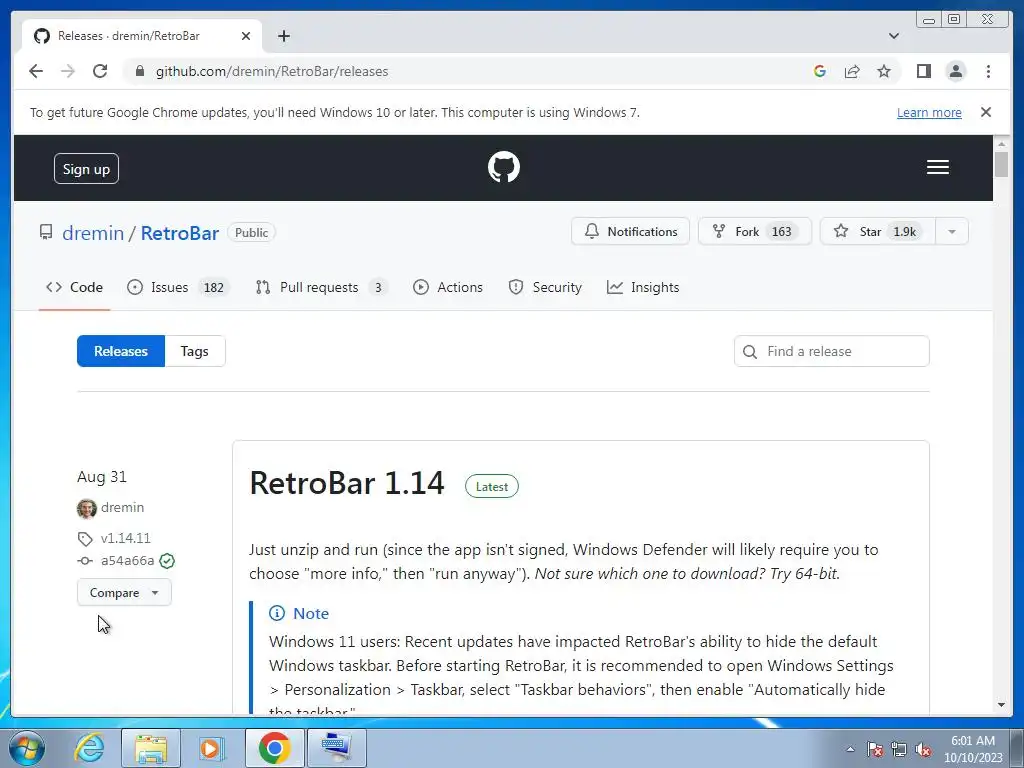Viewport: 1024px width, 768px height.
Task: Open the taskbar clock and date
Action: click(973, 750)
